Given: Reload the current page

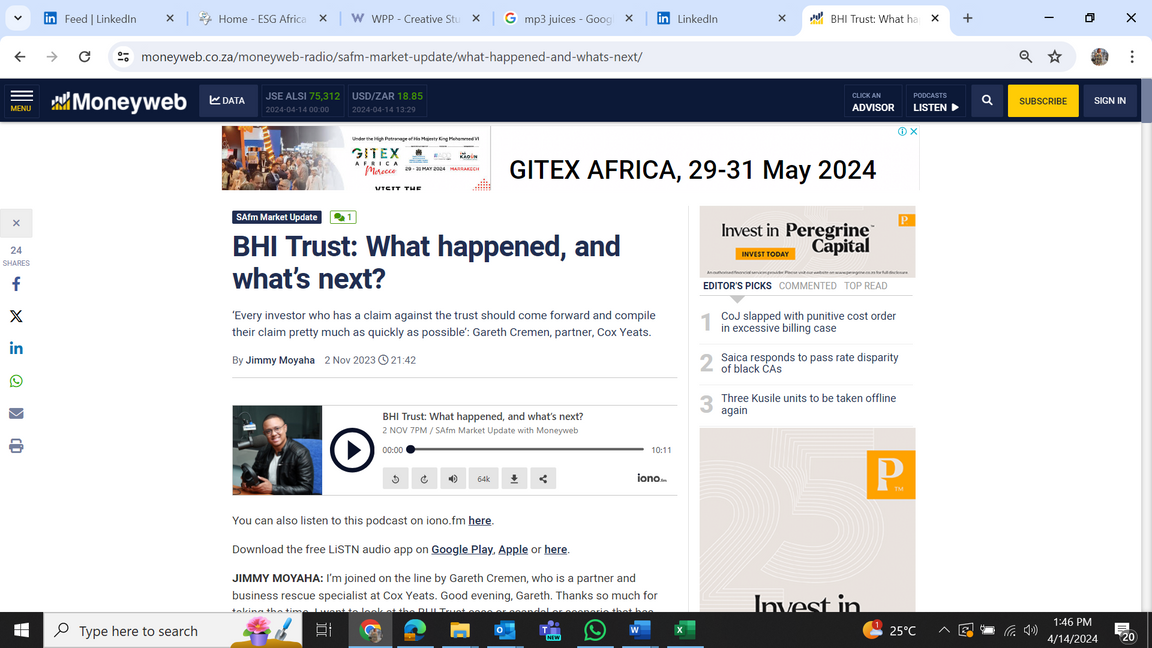Looking at the screenshot, I should (84, 57).
